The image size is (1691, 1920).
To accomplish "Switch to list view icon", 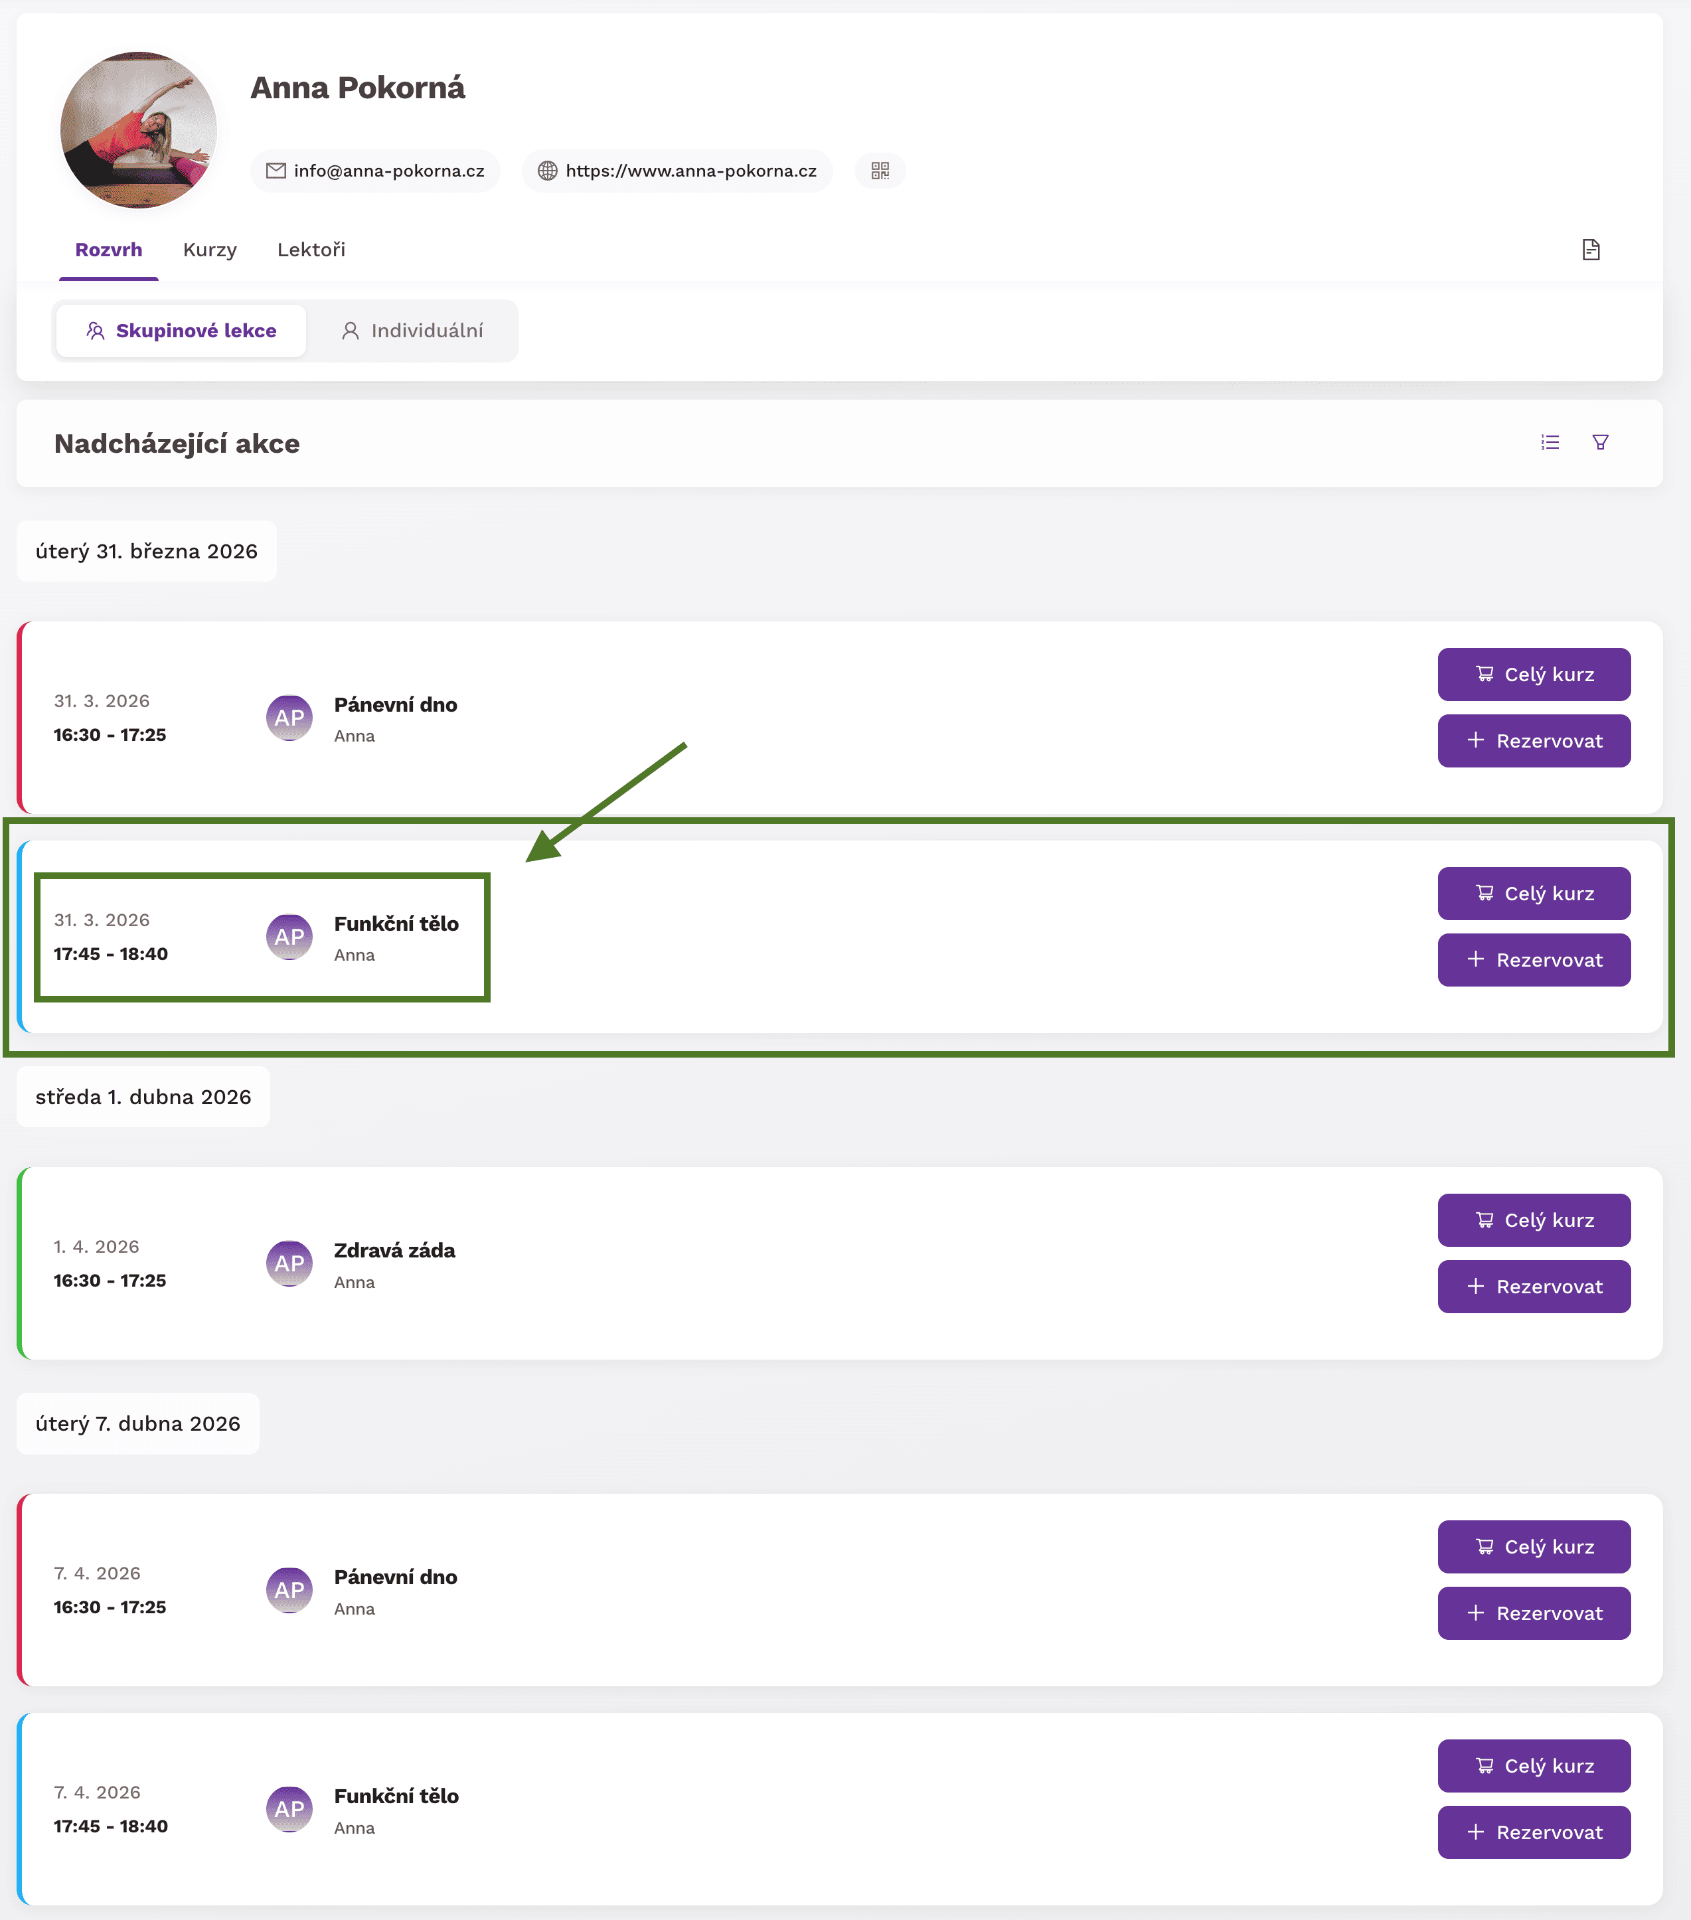I will (1550, 442).
